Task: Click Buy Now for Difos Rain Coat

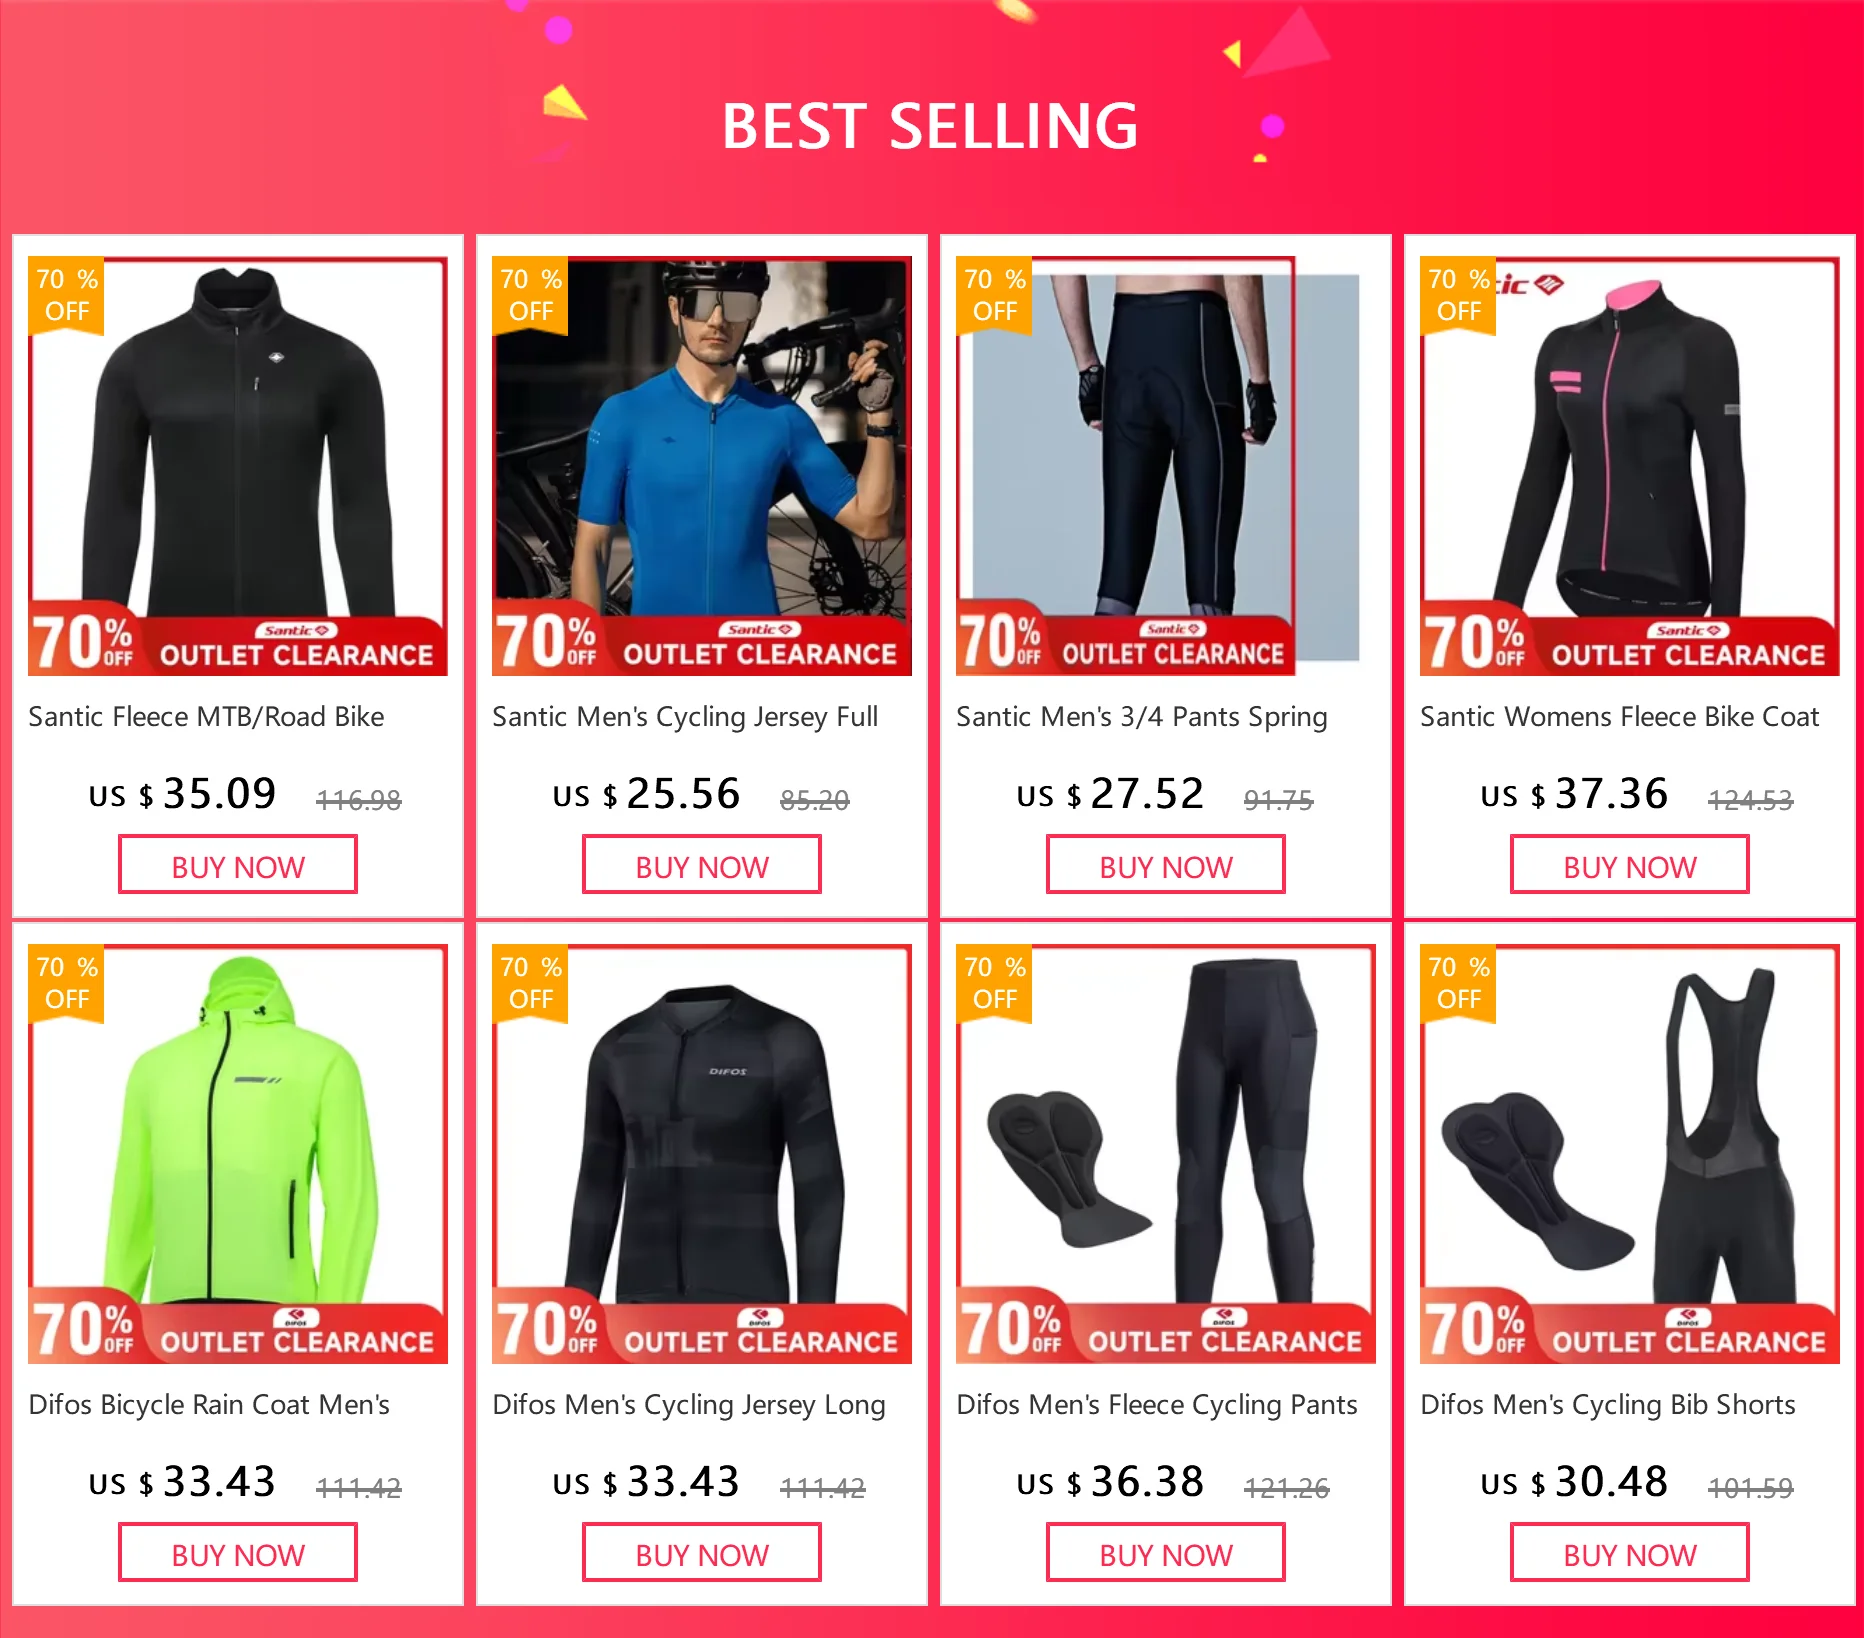Action: 238,1553
